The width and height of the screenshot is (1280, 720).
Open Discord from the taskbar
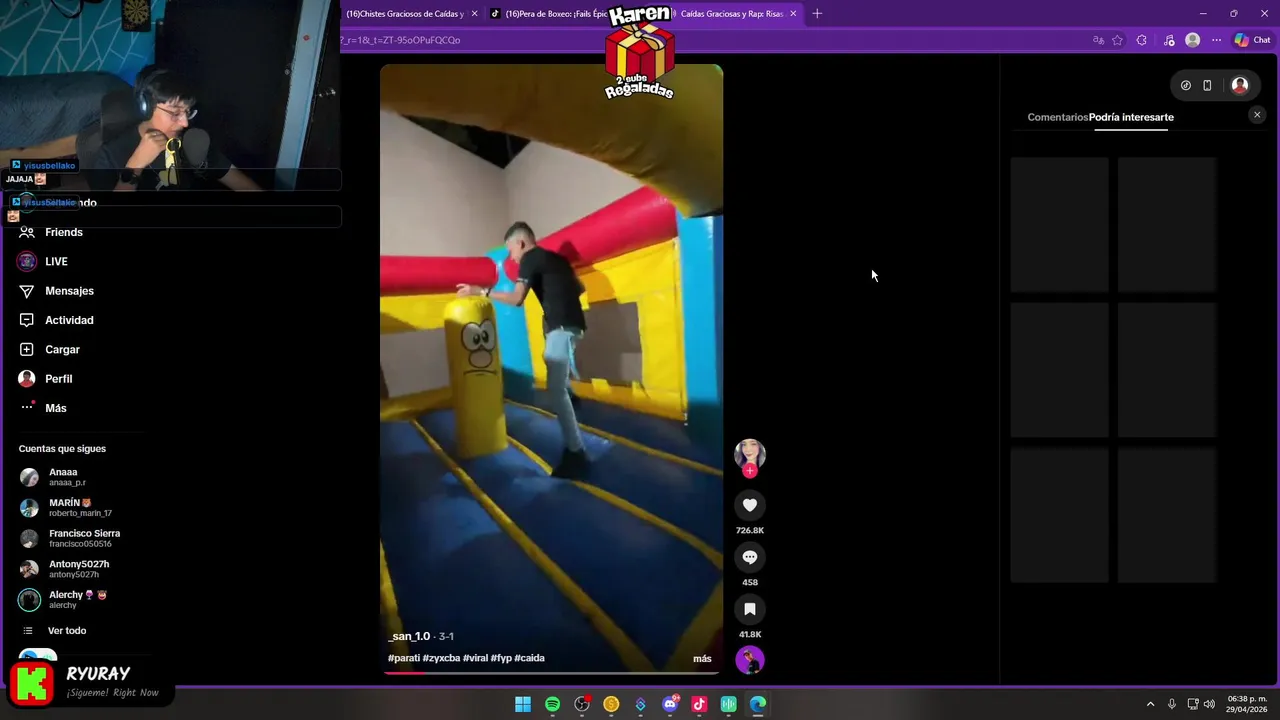click(x=670, y=704)
